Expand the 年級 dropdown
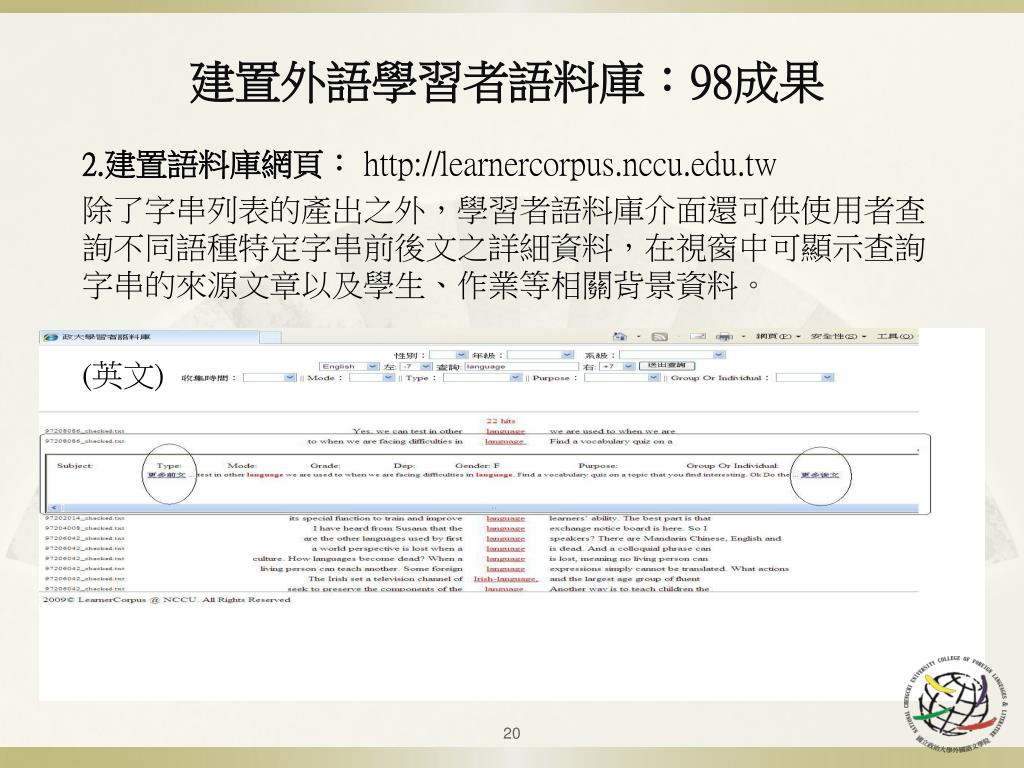Screen dimensions: 1024x768 tap(540, 355)
